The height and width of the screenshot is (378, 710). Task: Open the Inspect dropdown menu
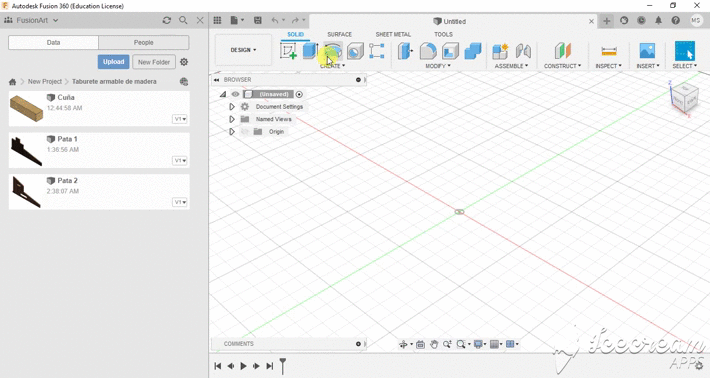coord(608,66)
